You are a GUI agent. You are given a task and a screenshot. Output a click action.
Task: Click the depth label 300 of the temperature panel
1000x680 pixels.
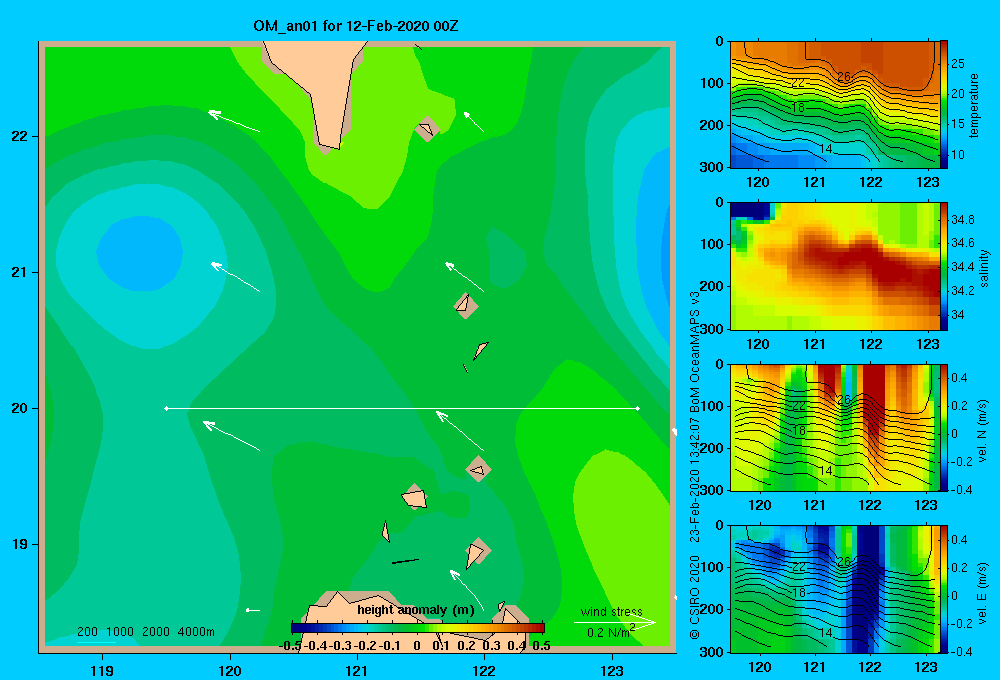[712, 166]
